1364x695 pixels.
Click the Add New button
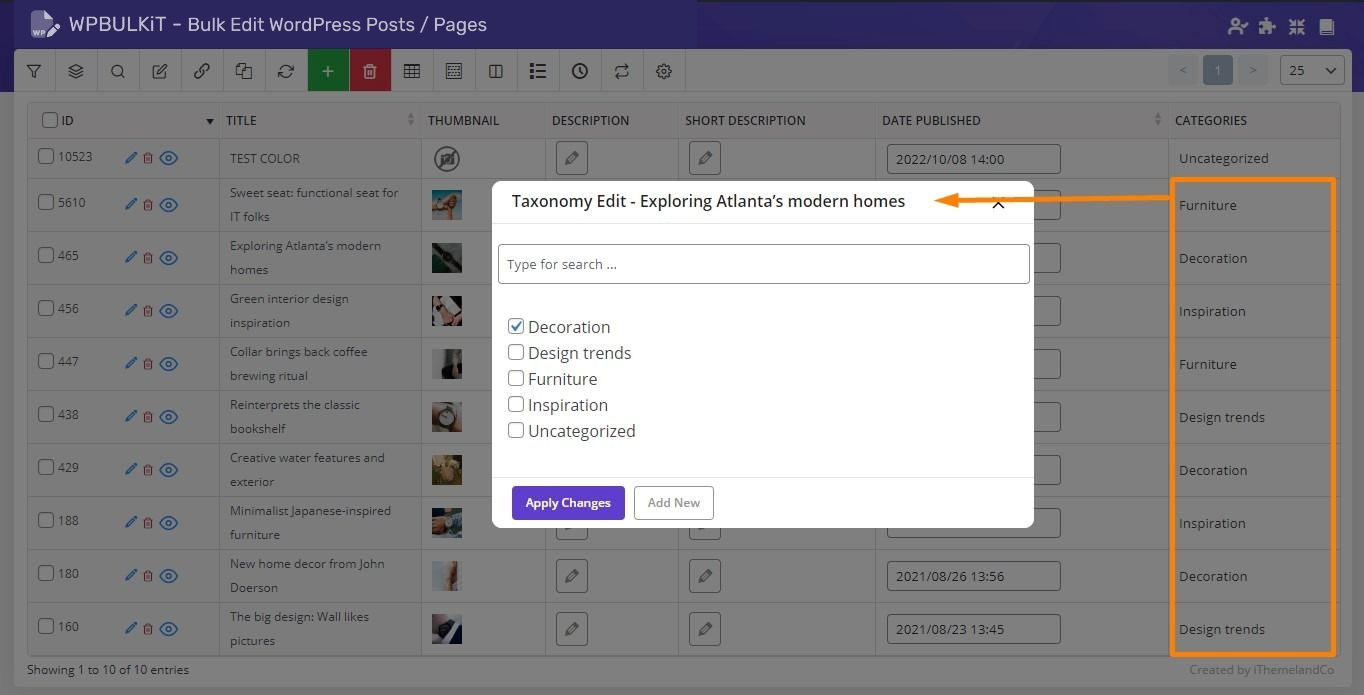(673, 503)
